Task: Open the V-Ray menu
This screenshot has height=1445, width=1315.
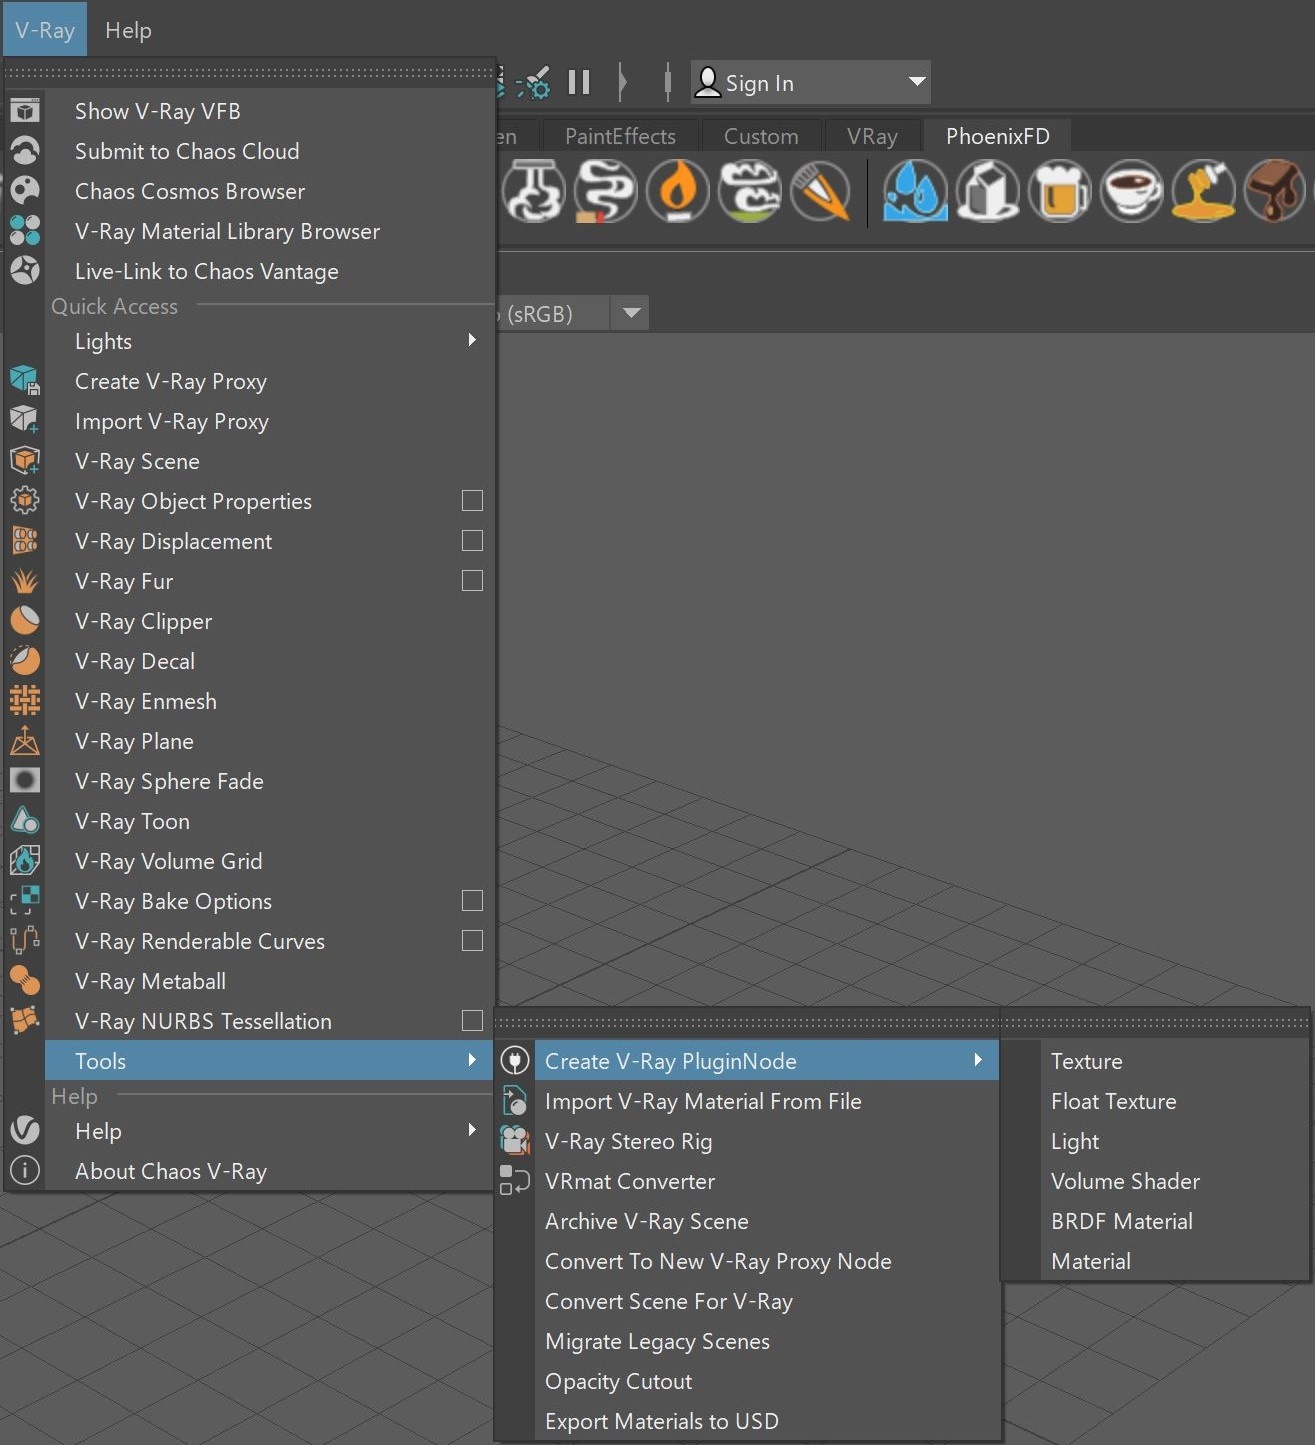Action: coord(45,30)
